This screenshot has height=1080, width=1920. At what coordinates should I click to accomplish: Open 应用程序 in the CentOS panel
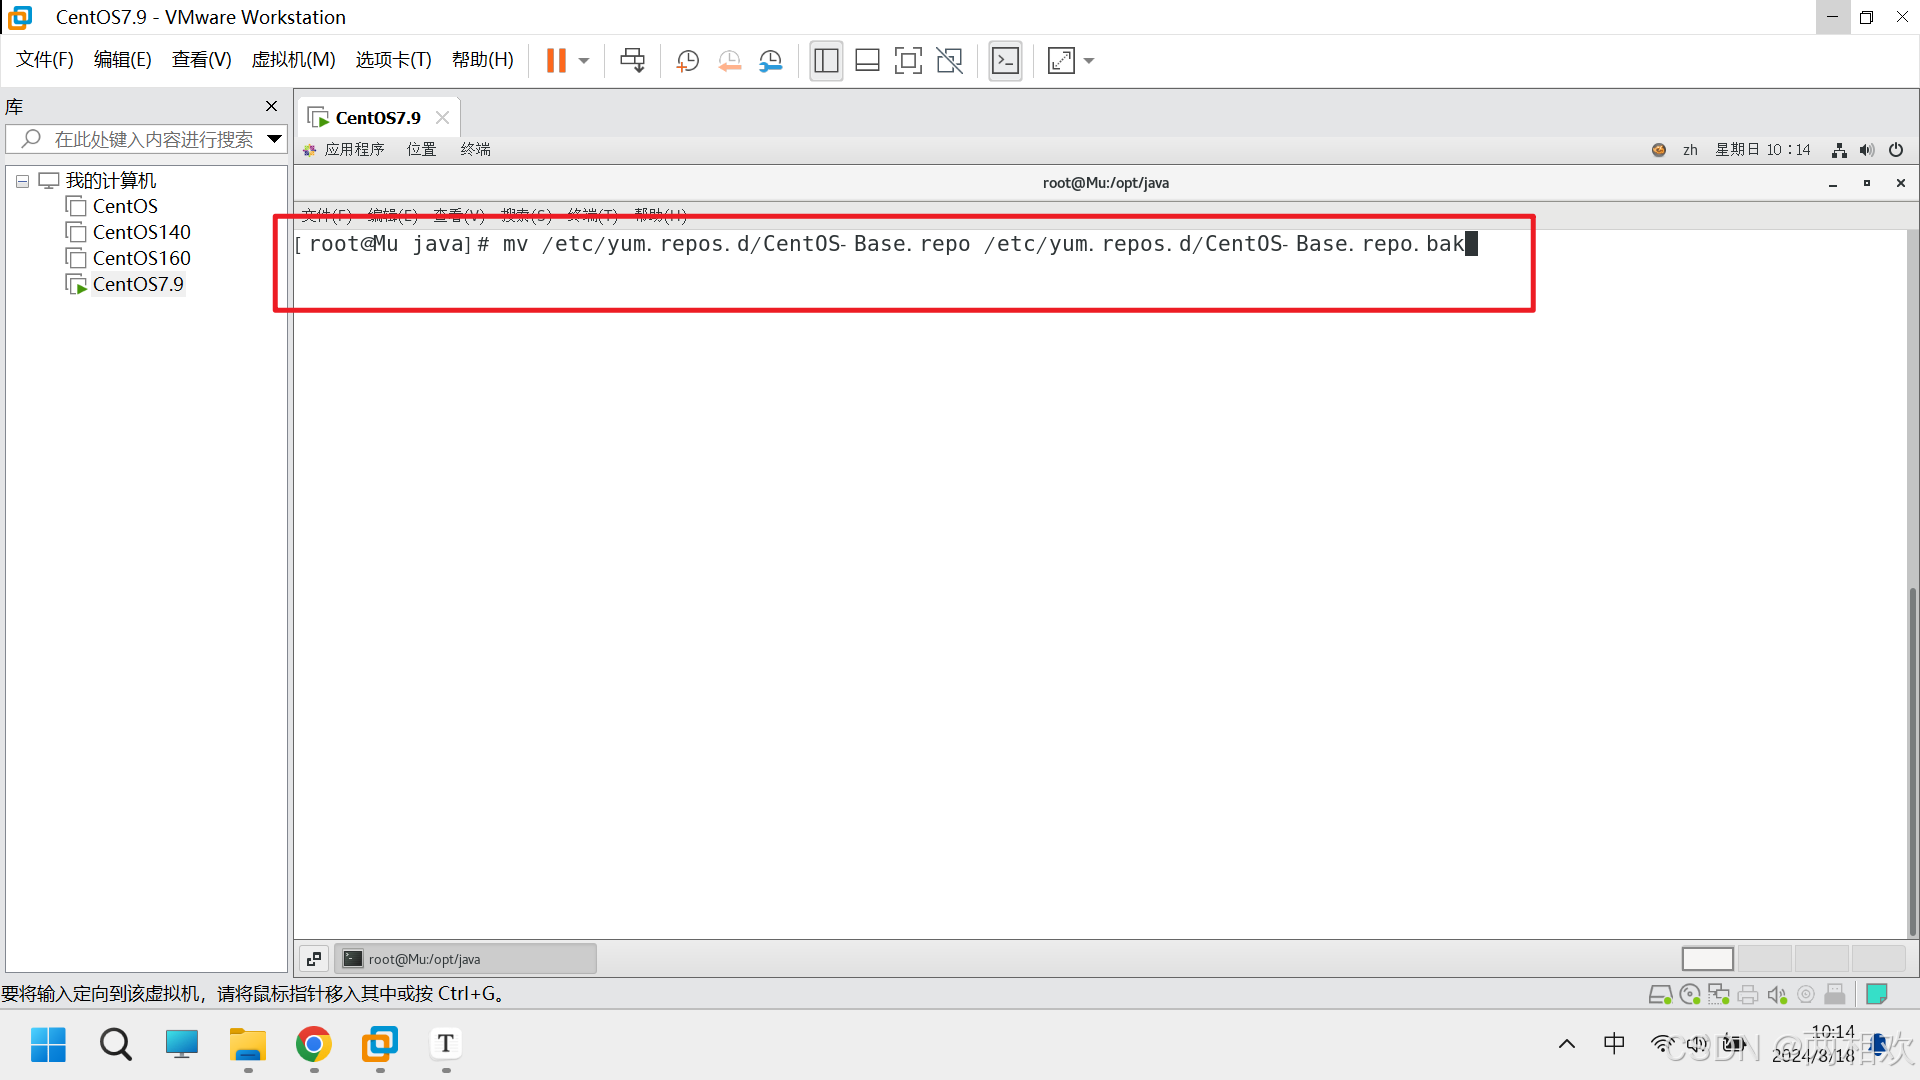coord(354,150)
